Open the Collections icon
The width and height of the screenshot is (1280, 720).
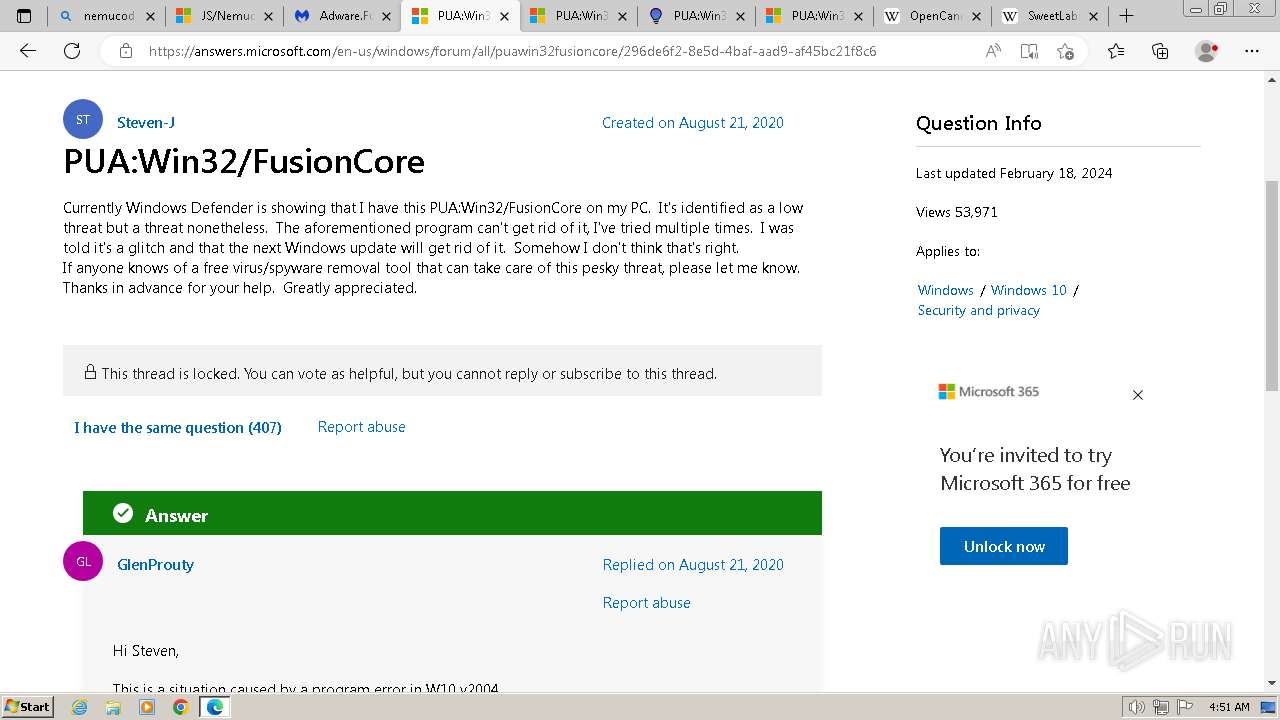pyautogui.click(x=1160, y=51)
